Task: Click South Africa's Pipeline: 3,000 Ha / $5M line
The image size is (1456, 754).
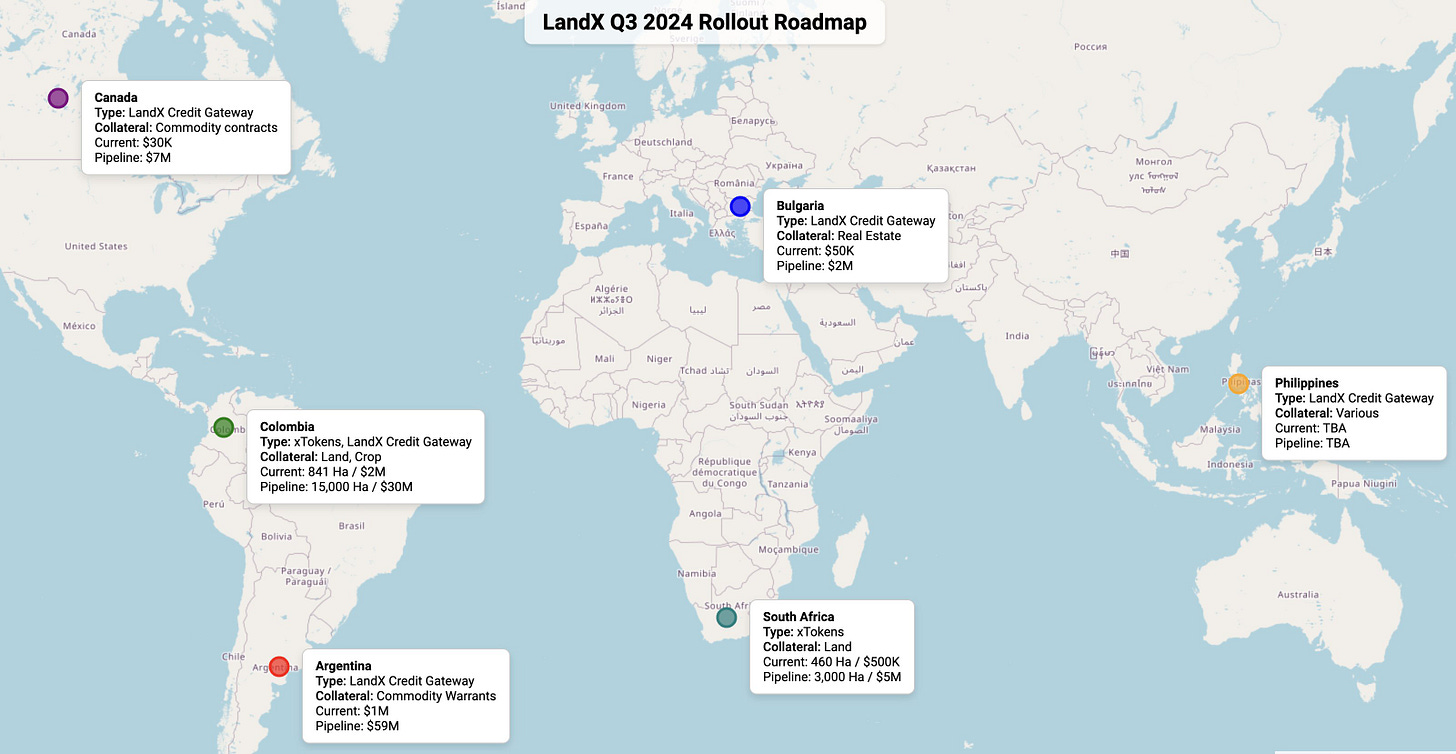Action: click(x=832, y=677)
